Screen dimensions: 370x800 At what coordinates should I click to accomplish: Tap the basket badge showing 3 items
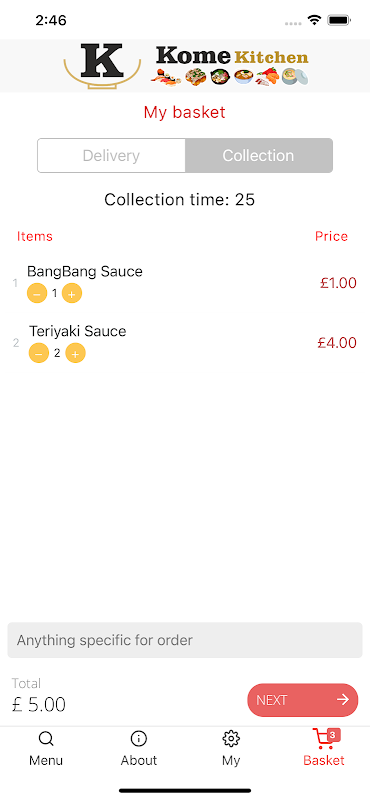(x=333, y=735)
